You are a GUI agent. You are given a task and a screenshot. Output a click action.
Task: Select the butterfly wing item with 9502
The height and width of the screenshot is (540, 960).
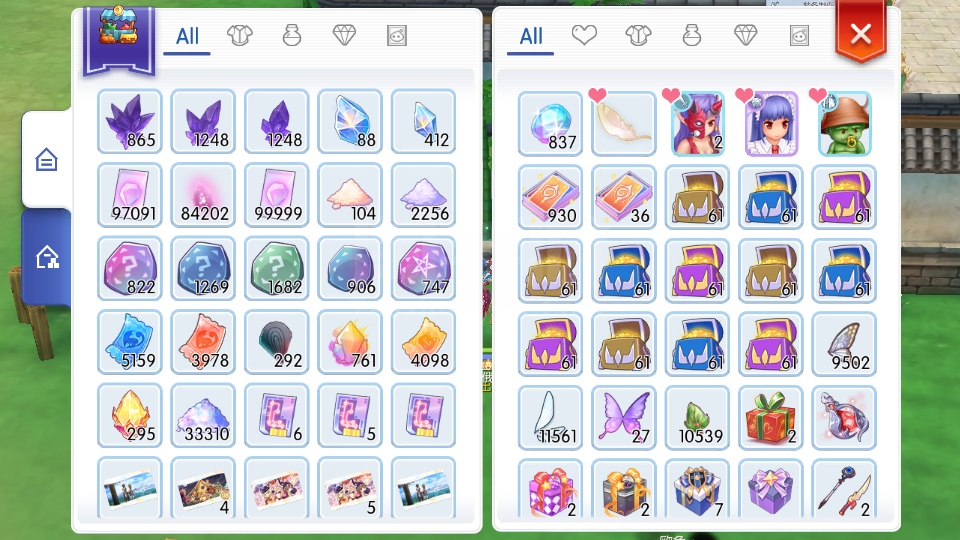click(x=844, y=344)
